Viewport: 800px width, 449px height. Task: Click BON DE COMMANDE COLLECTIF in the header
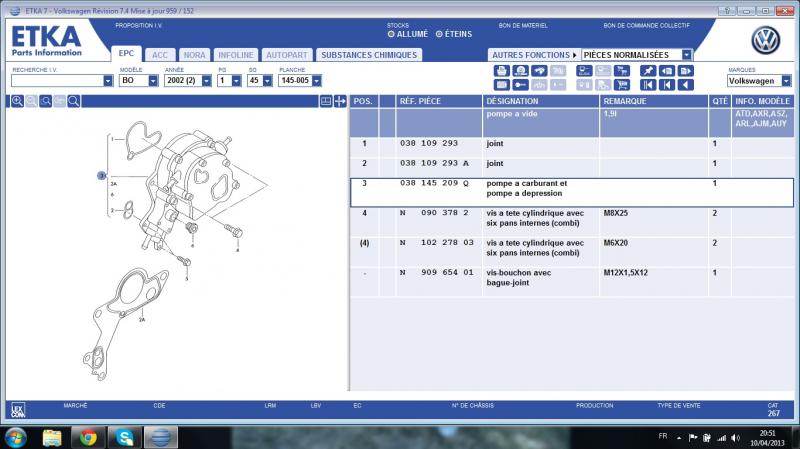[x=646, y=25]
